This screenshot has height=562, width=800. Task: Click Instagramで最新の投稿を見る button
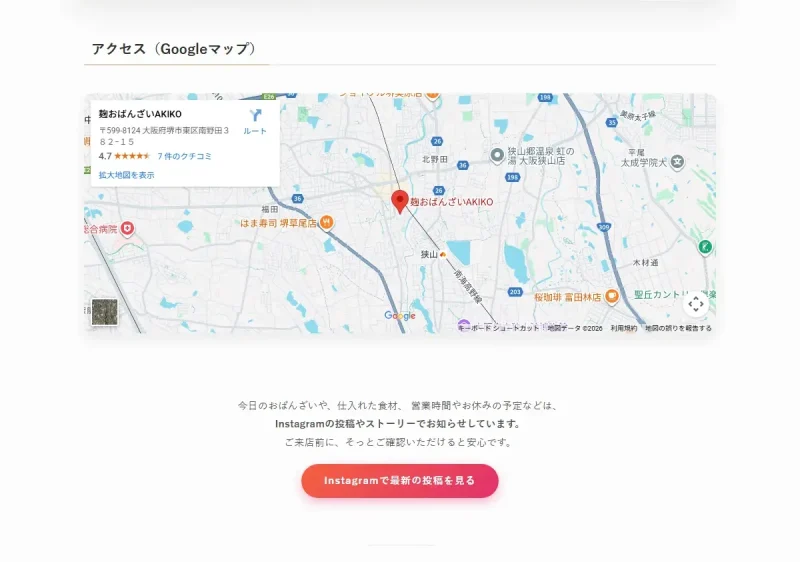click(399, 480)
